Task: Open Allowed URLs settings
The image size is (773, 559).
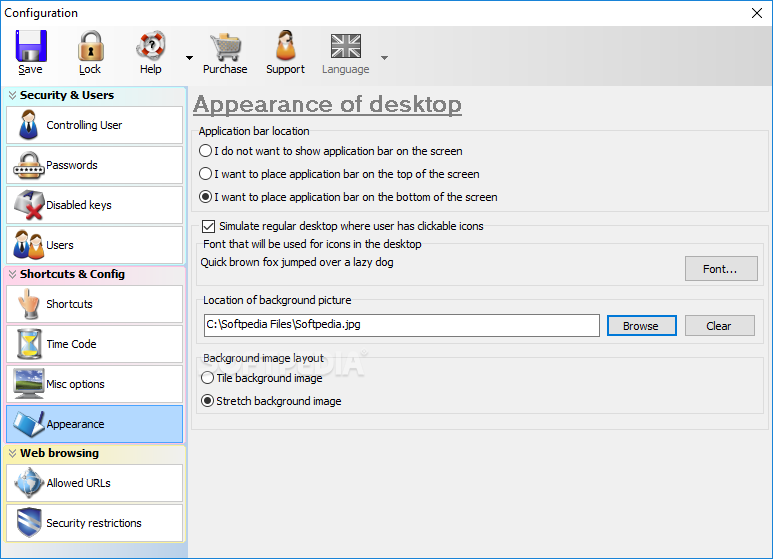Action: pyautogui.click(x=95, y=483)
